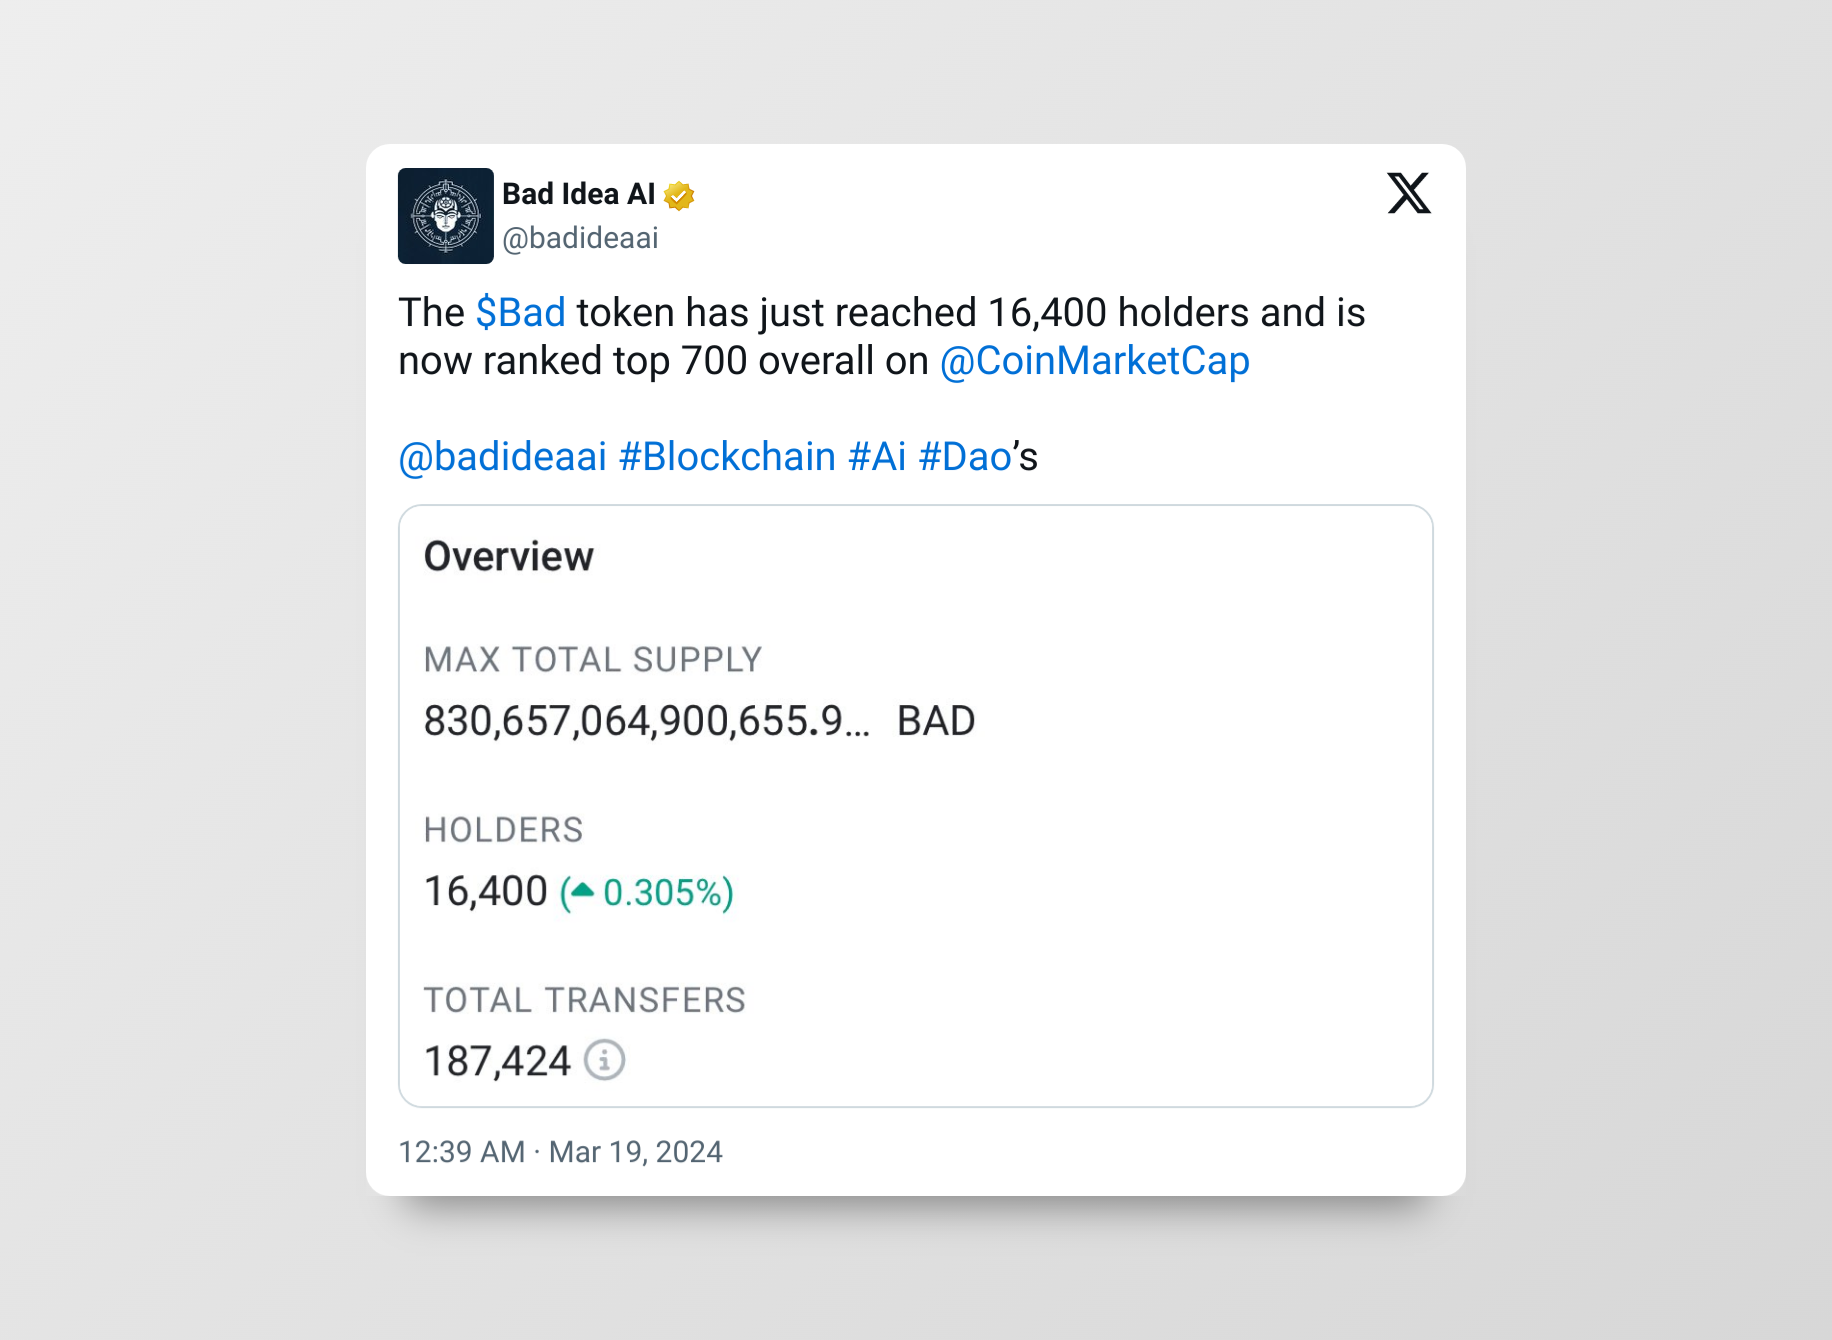
Task: Click the 12:39 AM · Mar 19, 2024 timestamp
Action: pos(560,1152)
